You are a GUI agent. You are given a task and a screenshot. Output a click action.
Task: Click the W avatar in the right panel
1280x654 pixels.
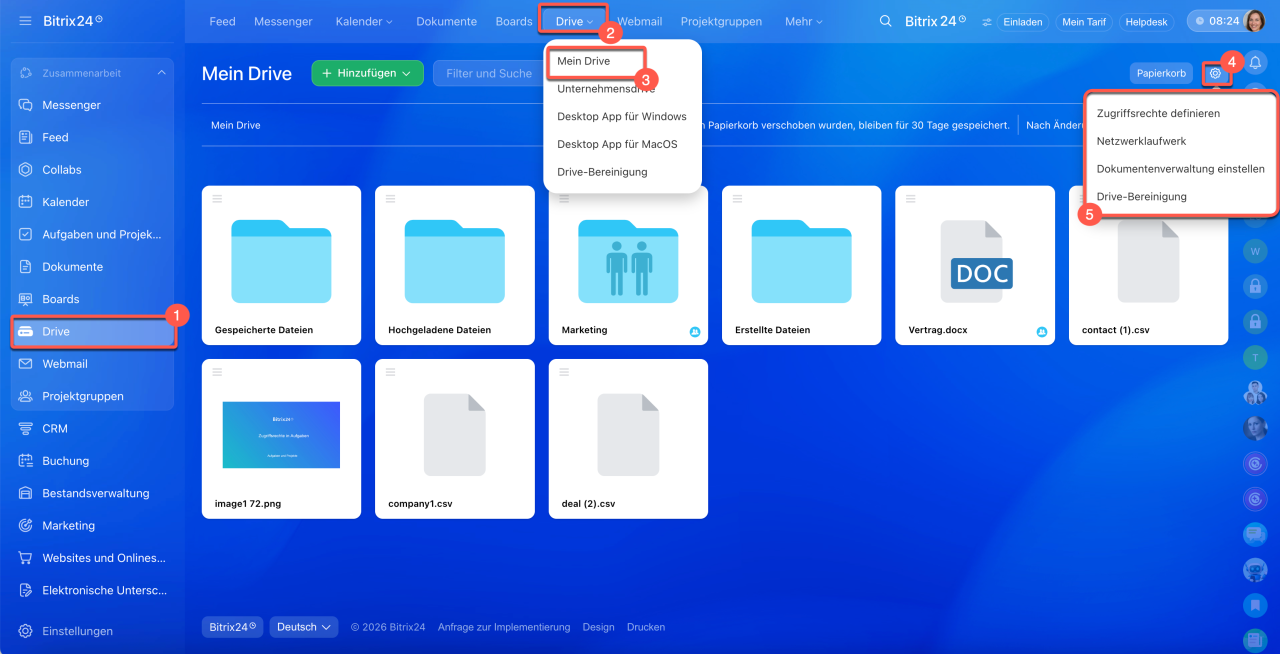(1255, 251)
